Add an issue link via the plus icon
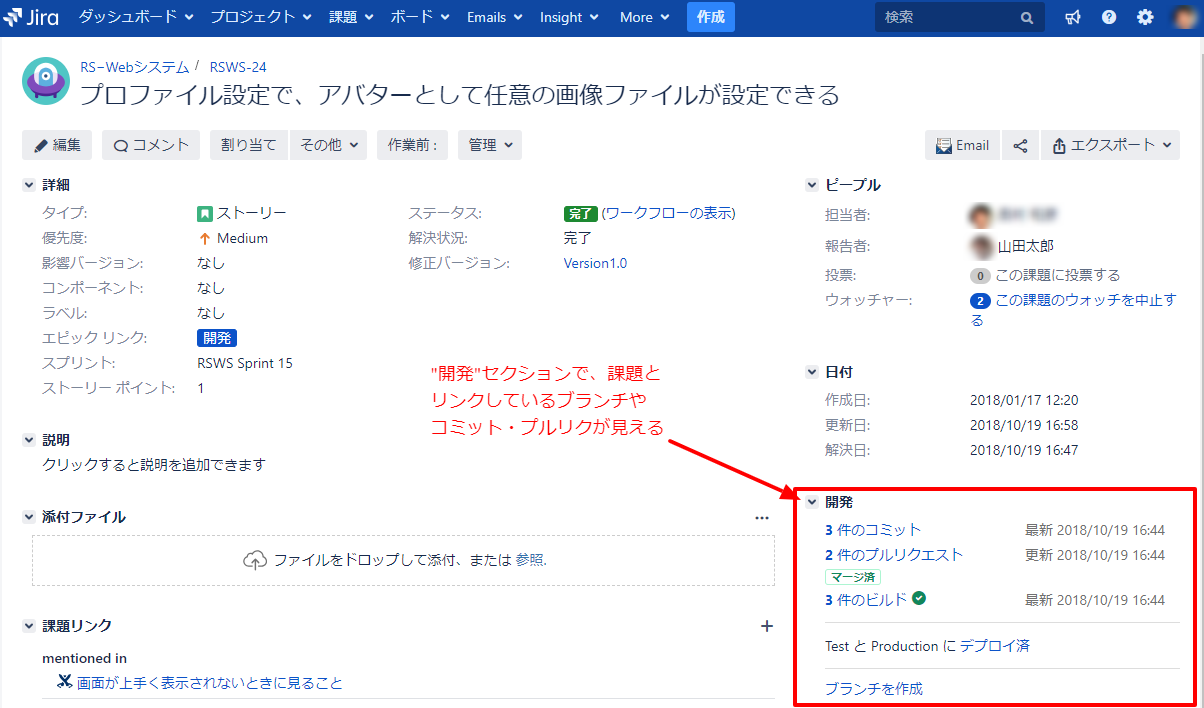Image resolution: width=1204 pixels, height=708 pixels. point(766,625)
